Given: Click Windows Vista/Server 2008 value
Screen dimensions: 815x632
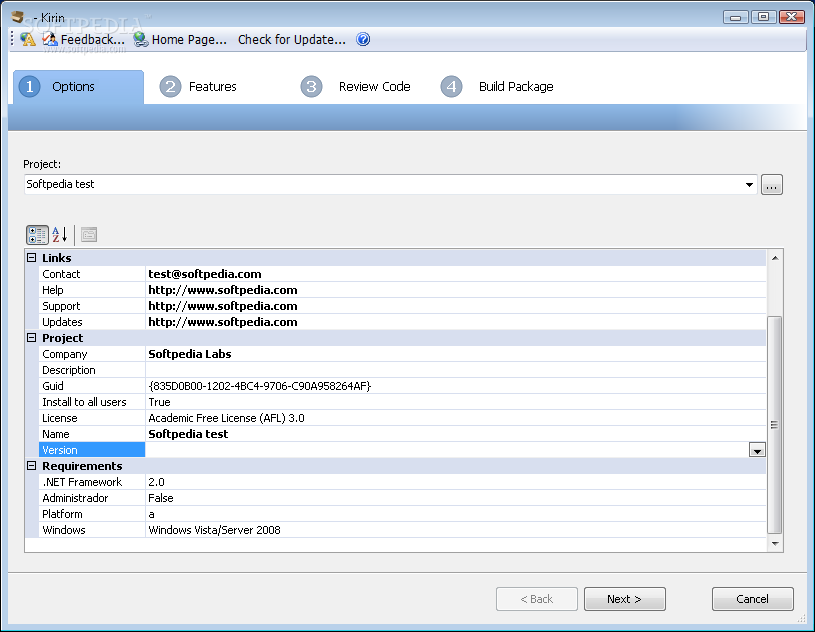Looking at the screenshot, I should coord(214,530).
